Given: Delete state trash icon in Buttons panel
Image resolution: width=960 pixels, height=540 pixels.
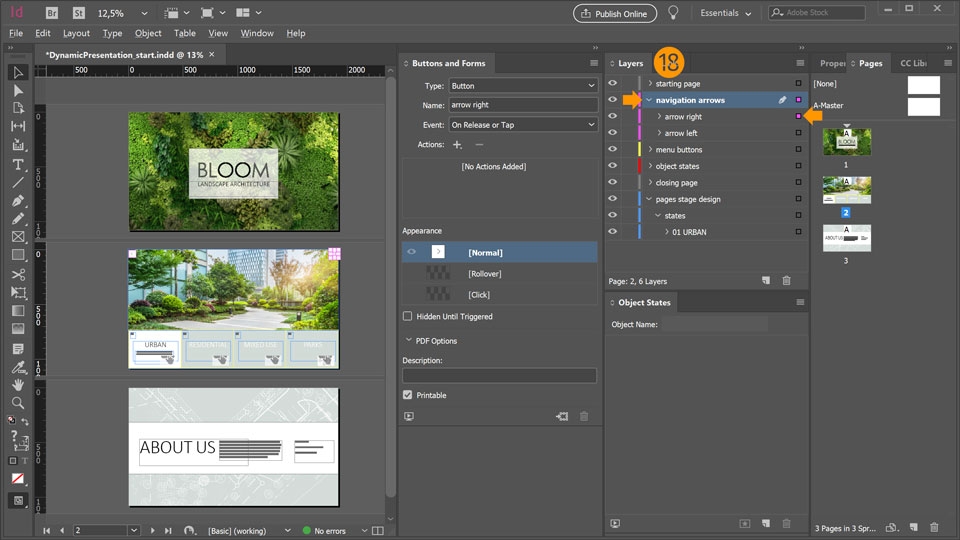Looking at the screenshot, I should click(584, 416).
